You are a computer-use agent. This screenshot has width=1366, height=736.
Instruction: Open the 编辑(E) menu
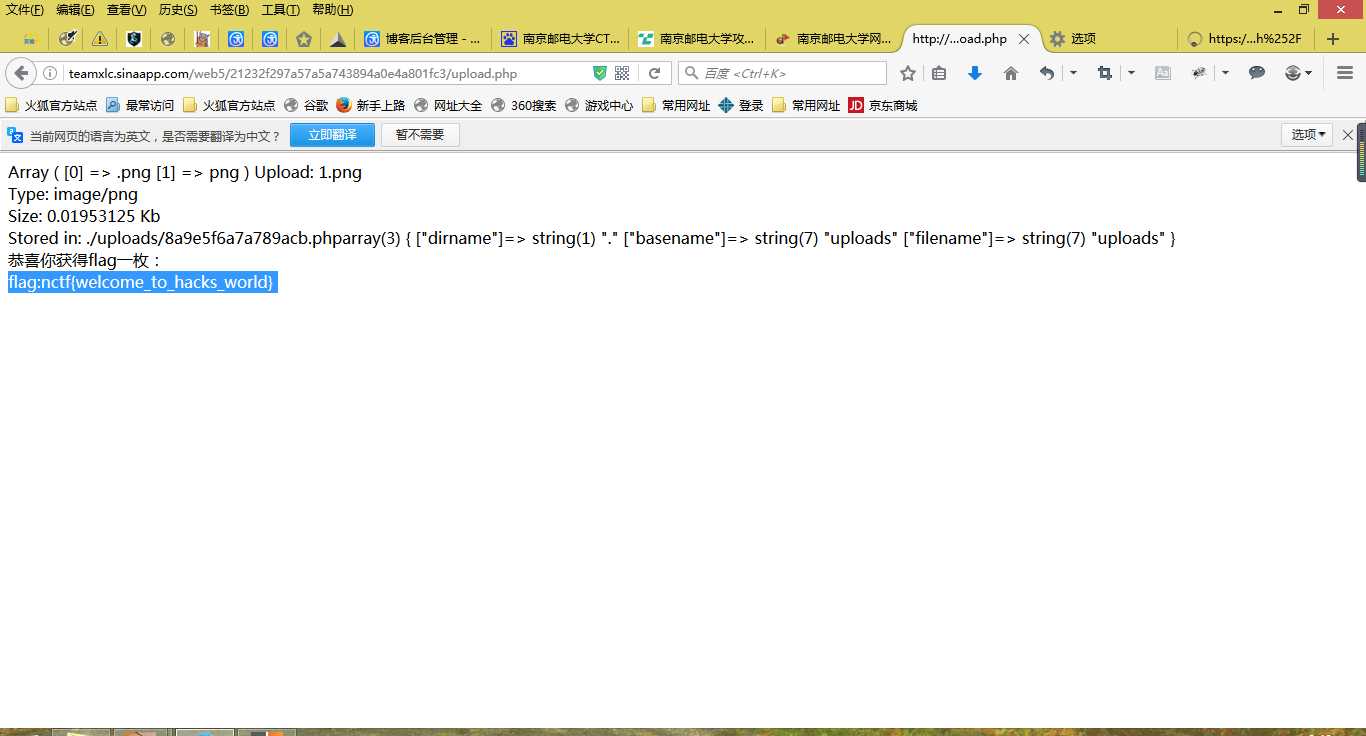point(75,10)
